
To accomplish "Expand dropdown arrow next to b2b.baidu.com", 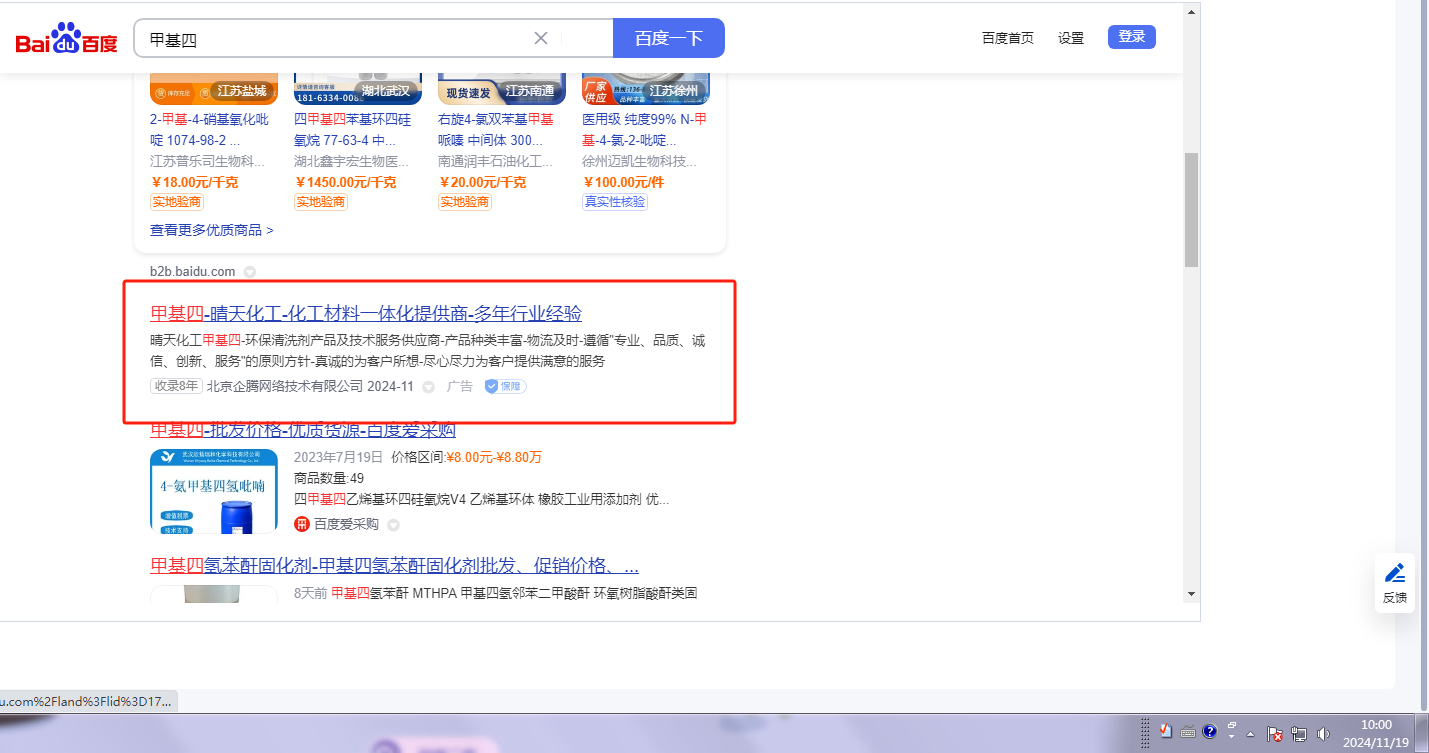I will pos(250,271).
